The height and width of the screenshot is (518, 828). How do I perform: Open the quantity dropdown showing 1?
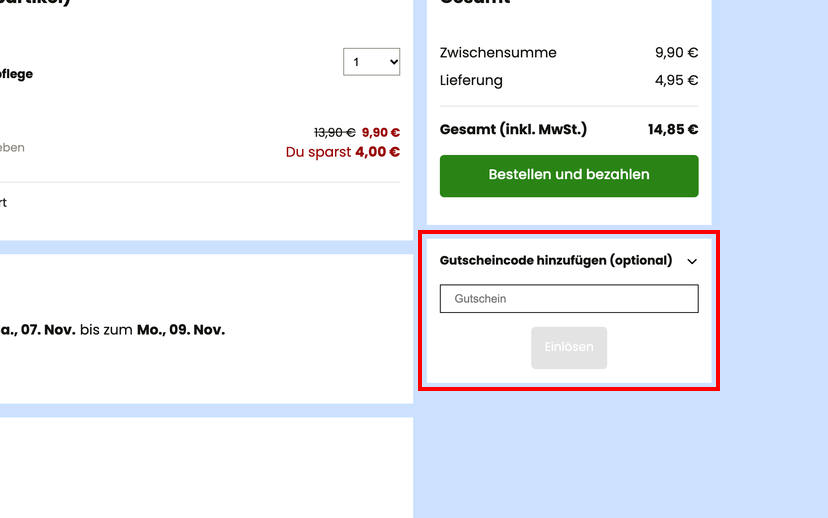371,62
